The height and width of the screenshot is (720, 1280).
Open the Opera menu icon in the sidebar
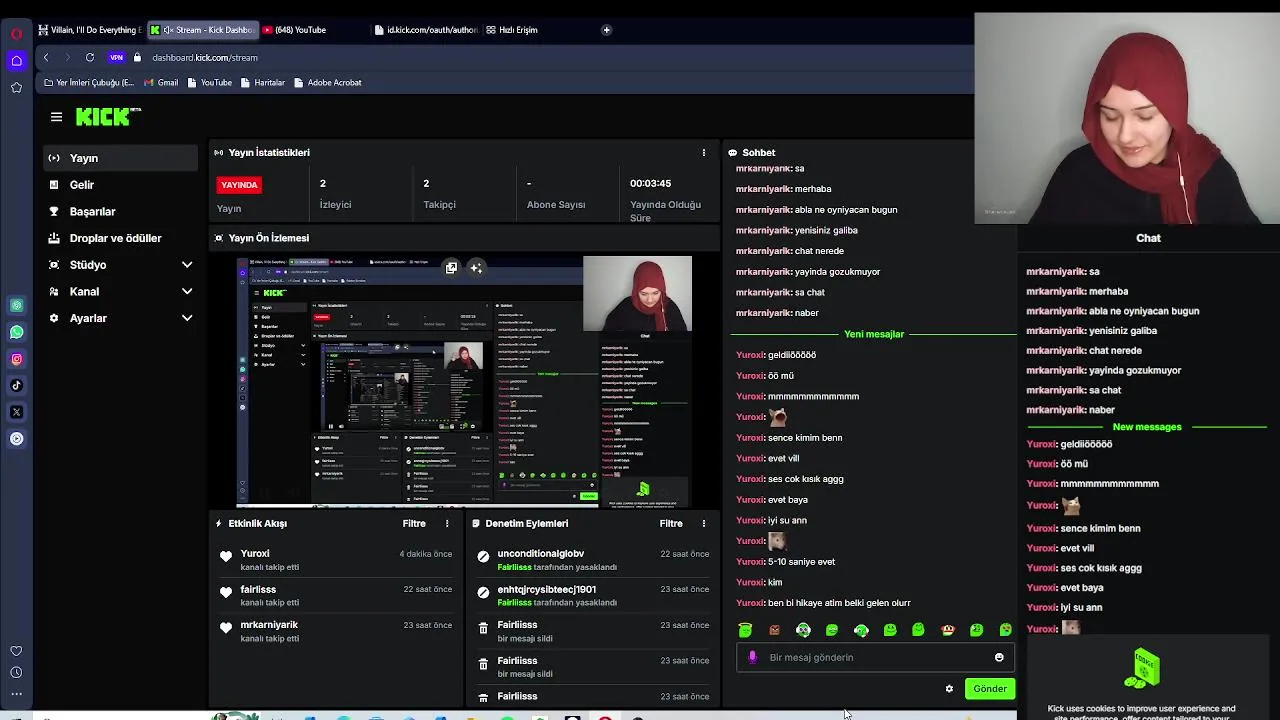point(16,33)
